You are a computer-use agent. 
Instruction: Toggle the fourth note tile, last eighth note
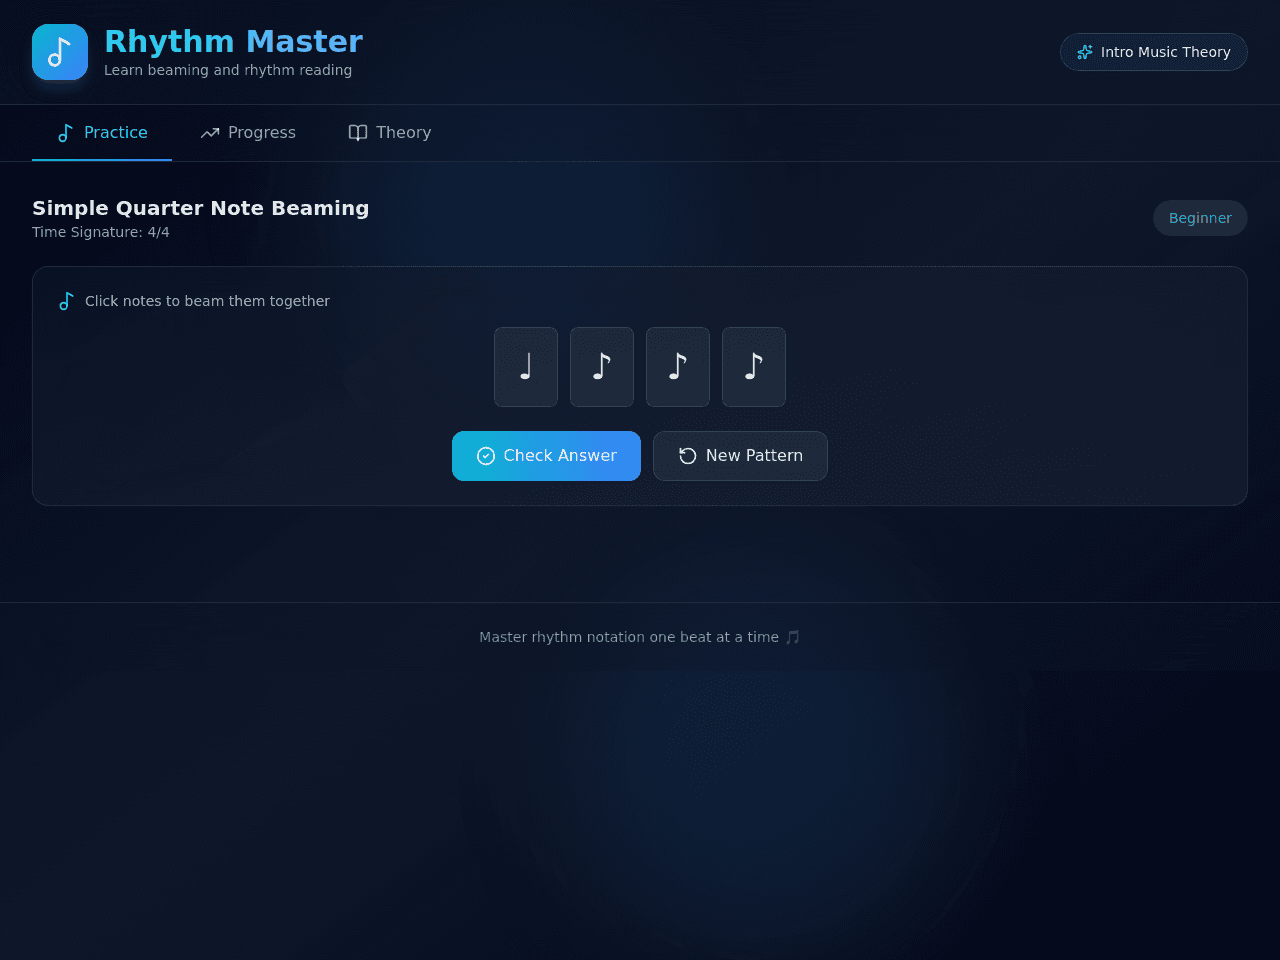[754, 367]
